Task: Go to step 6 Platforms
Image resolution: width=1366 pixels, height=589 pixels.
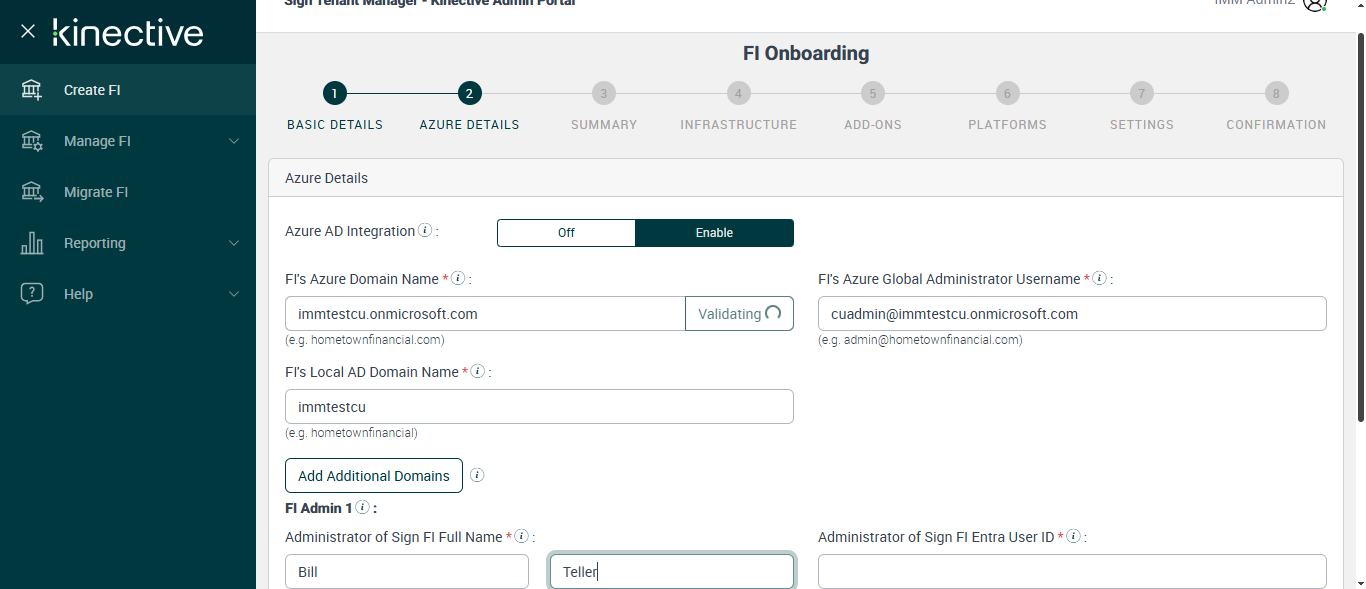Action: point(1007,94)
